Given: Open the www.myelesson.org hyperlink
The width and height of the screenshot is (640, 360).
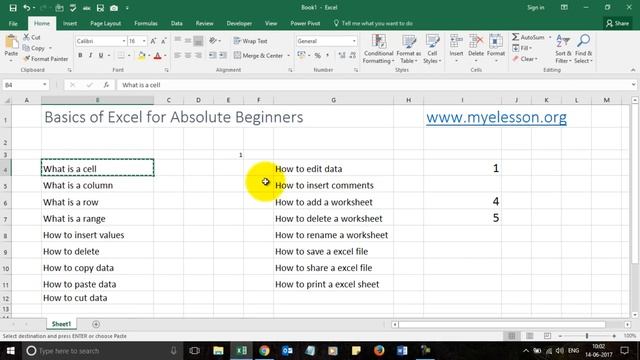Looking at the screenshot, I should coord(496,118).
